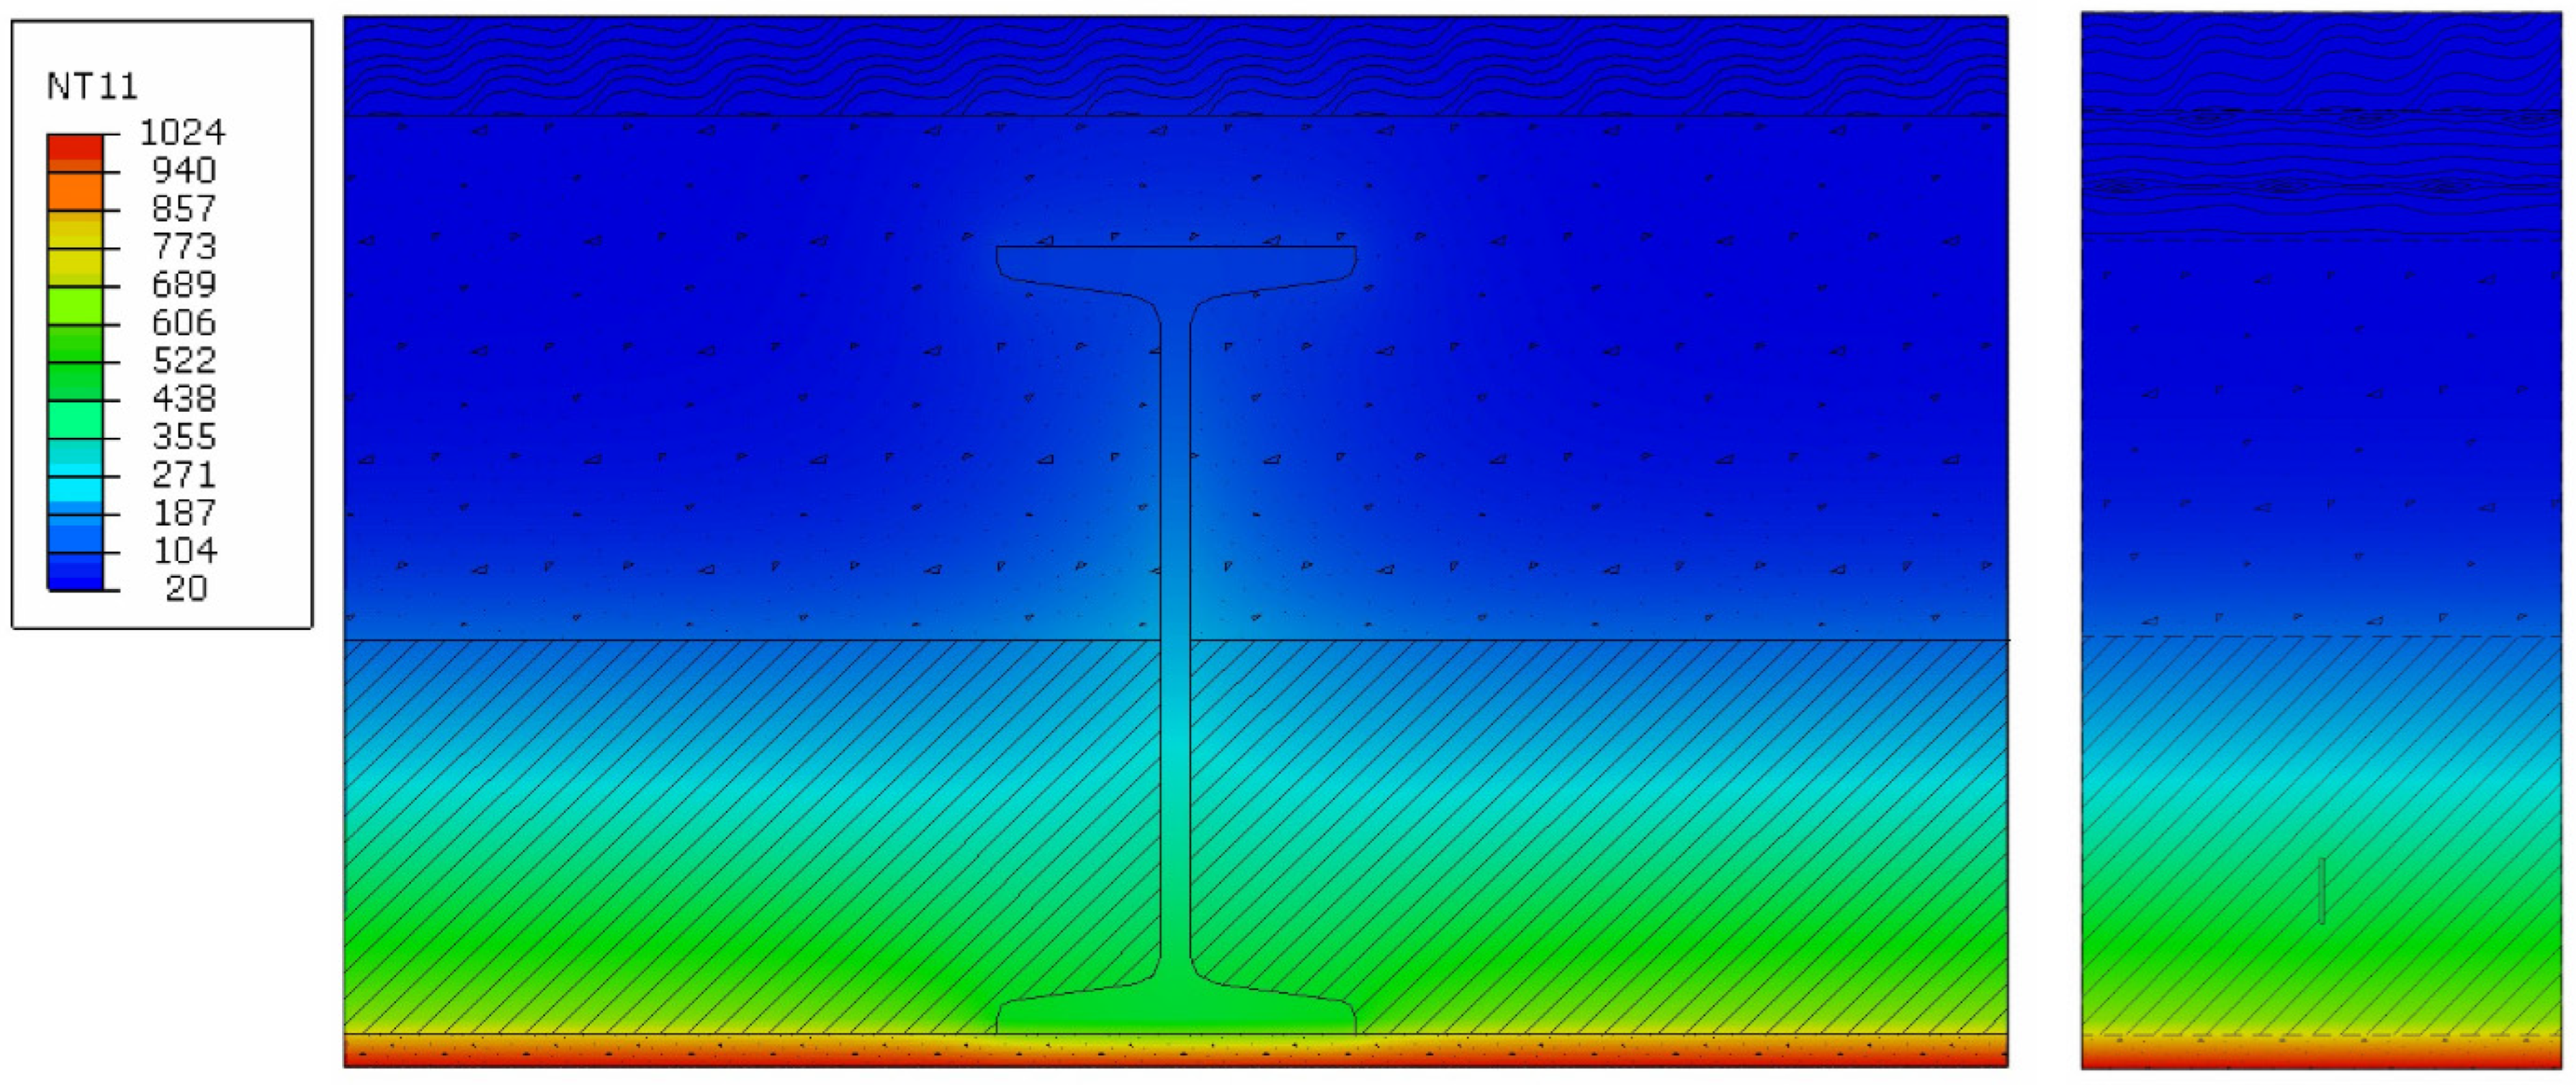Click the wavy layer atop the left contour plot

point(1176,66)
